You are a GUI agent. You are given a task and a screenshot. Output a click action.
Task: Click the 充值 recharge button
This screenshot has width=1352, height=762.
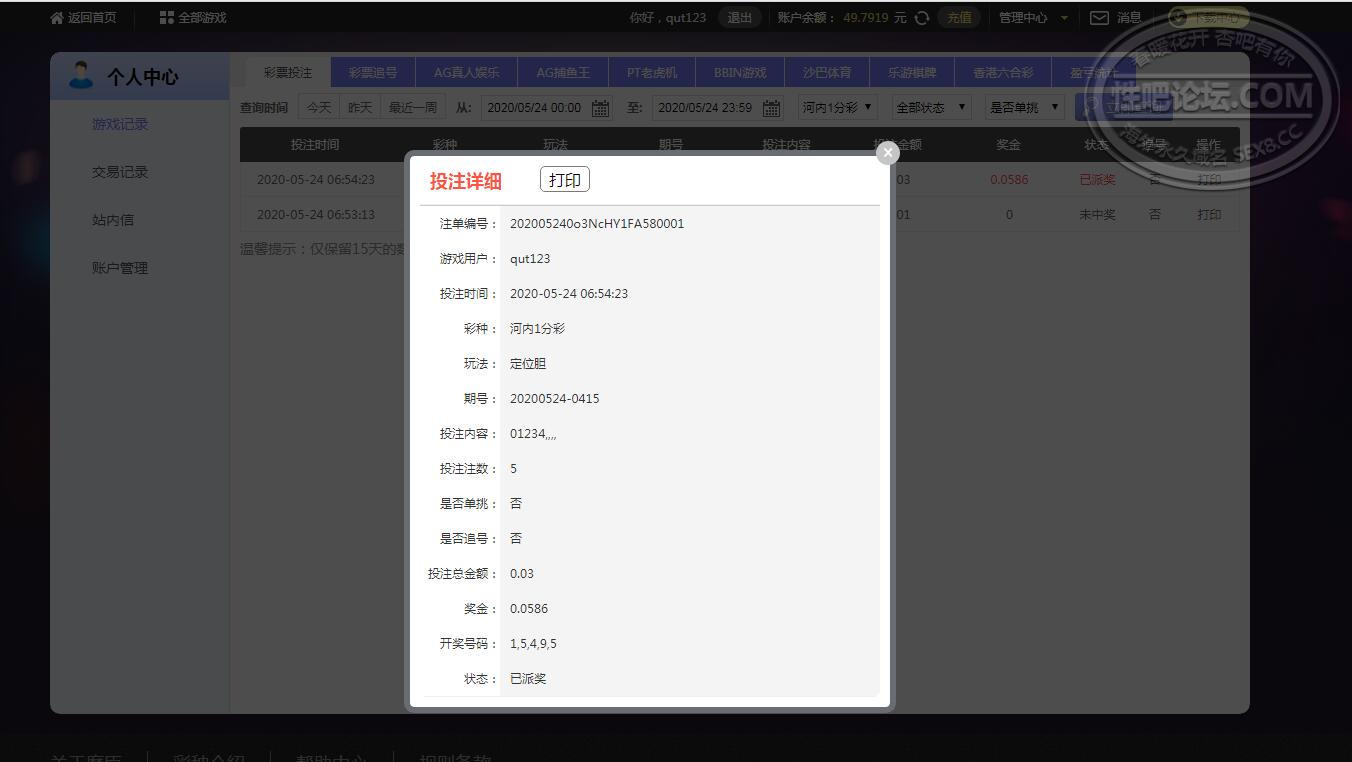click(959, 18)
